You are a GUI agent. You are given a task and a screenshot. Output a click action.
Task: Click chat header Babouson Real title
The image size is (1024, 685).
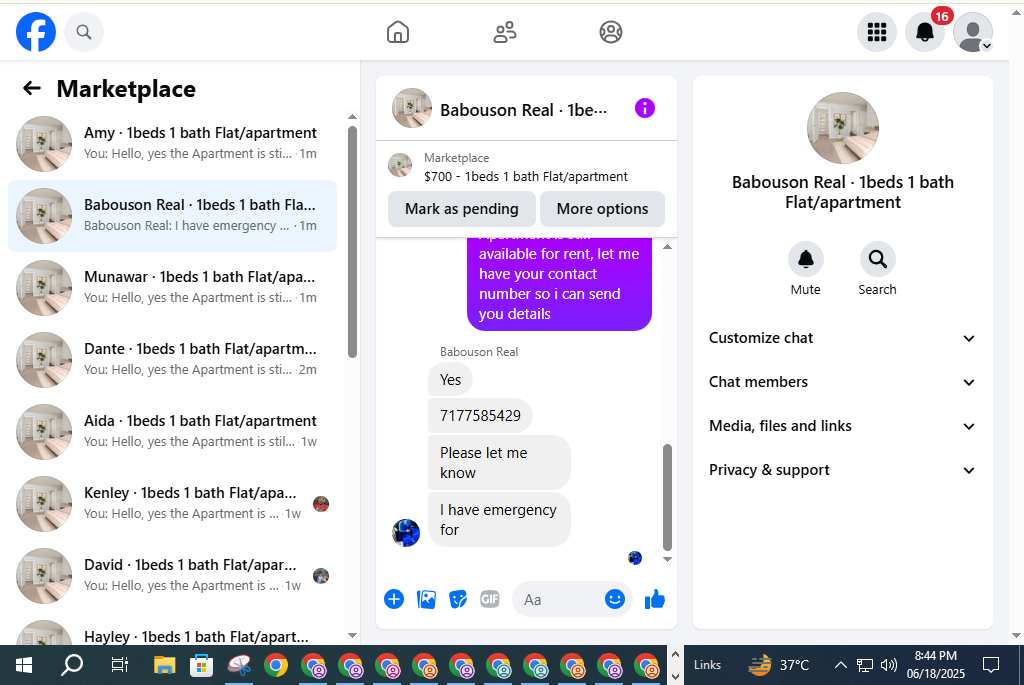(x=523, y=110)
